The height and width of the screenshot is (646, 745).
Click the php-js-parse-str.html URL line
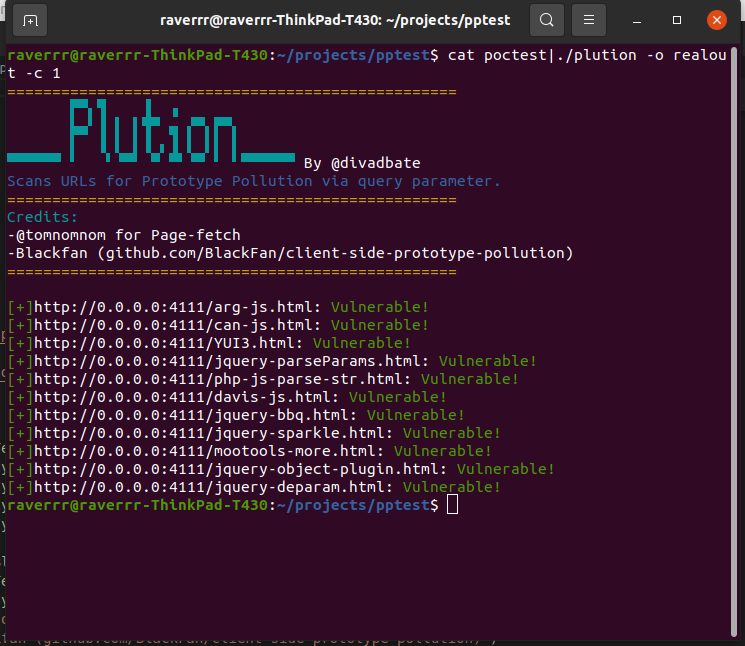click(x=263, y=379)
